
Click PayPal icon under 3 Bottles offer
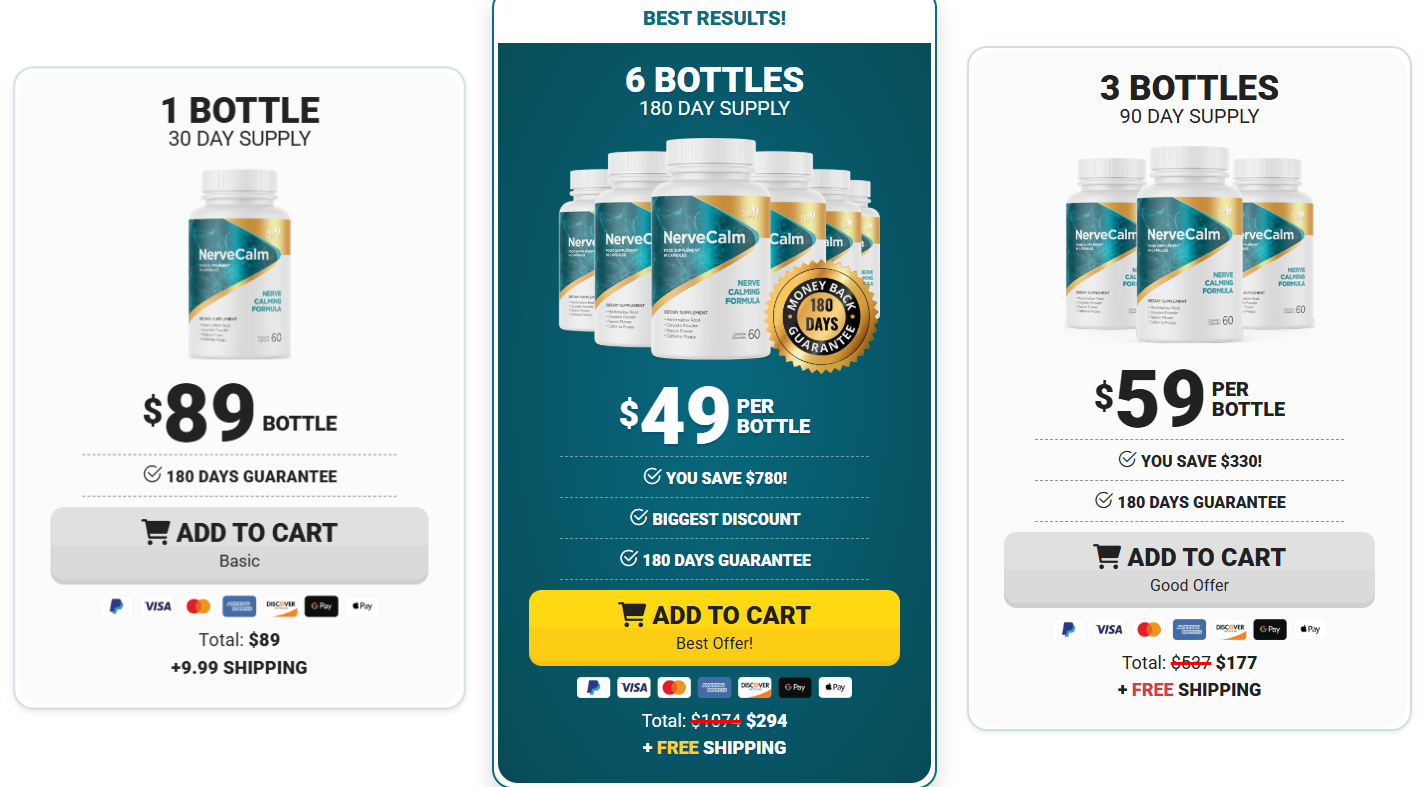point(1068,630)
